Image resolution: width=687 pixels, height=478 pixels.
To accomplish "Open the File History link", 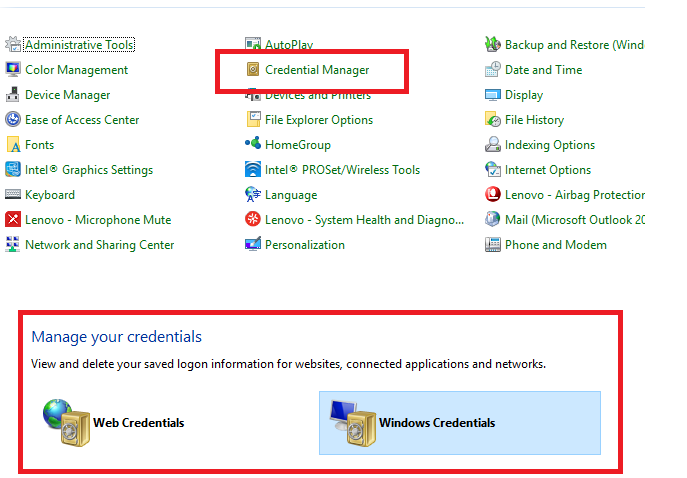I will (535, 120).
